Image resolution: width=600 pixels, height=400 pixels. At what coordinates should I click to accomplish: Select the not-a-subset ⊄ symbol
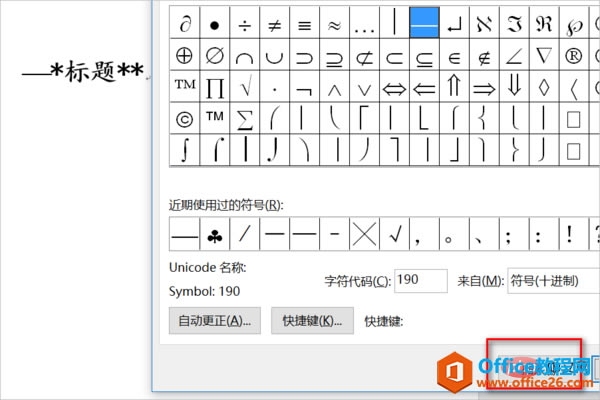point(364,54)
